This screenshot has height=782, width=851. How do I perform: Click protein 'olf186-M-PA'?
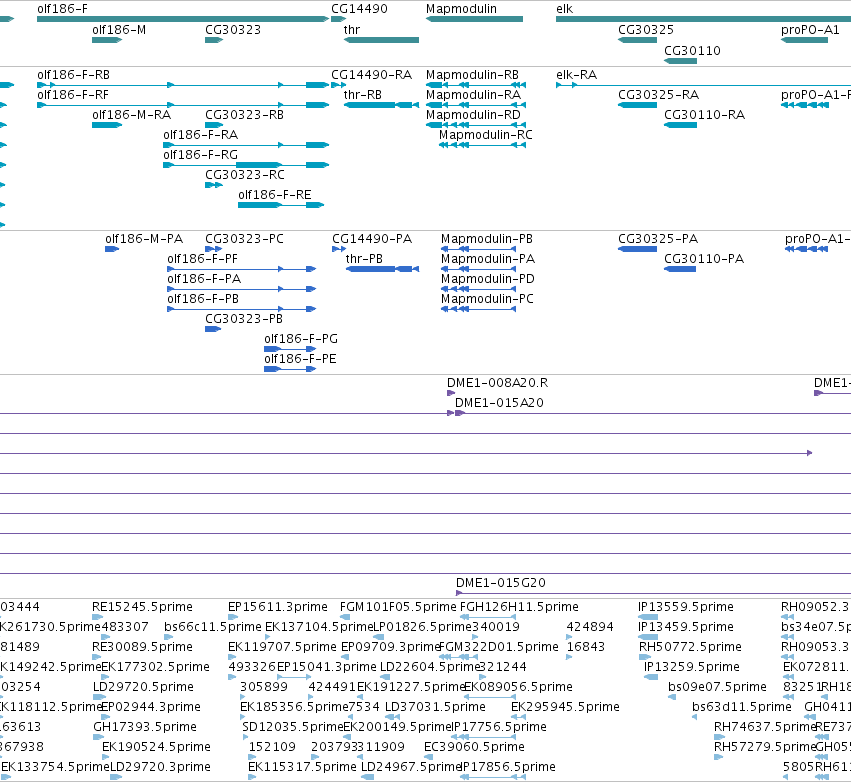(144, 239)
